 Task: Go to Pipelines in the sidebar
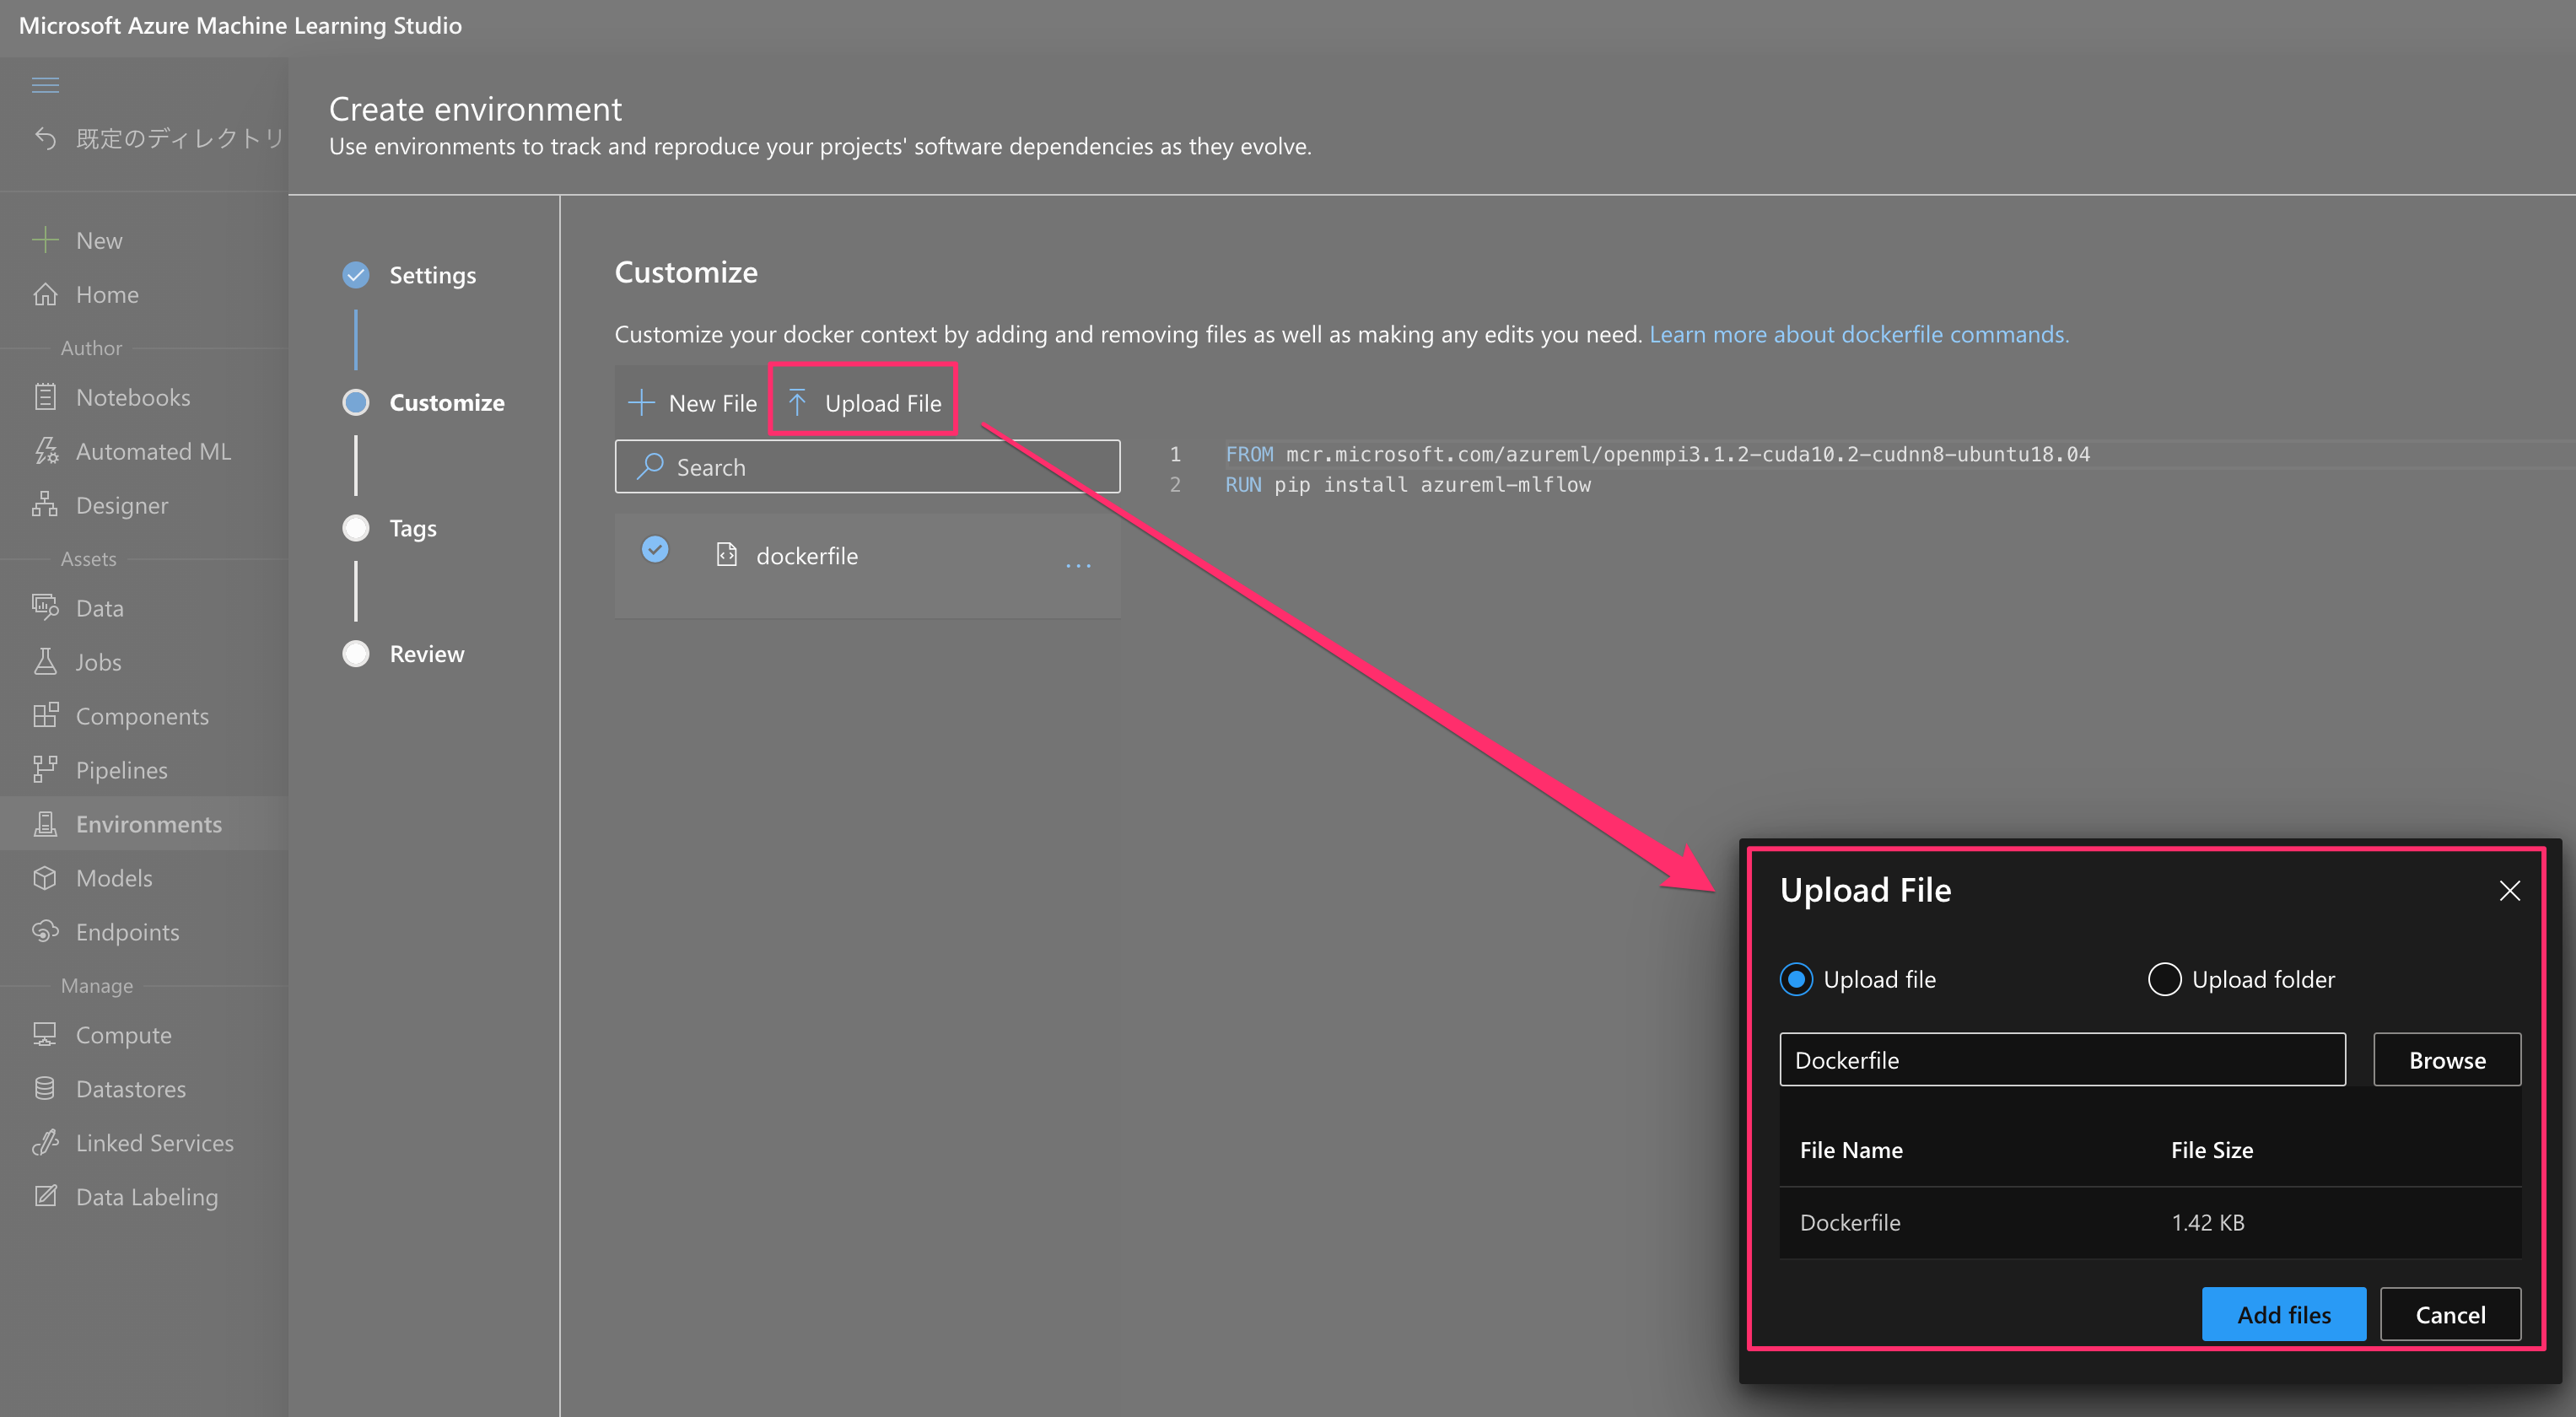[x=121, y=770]
